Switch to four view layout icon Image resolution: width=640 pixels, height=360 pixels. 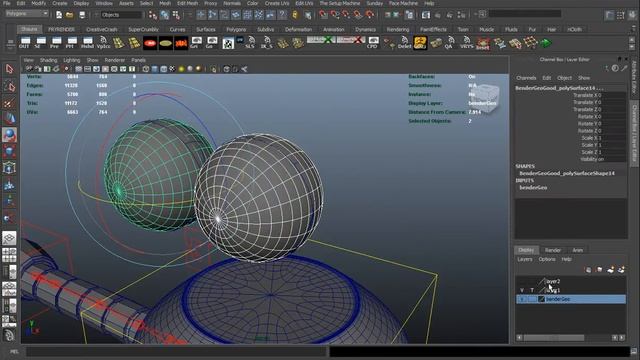coord(9,255)
